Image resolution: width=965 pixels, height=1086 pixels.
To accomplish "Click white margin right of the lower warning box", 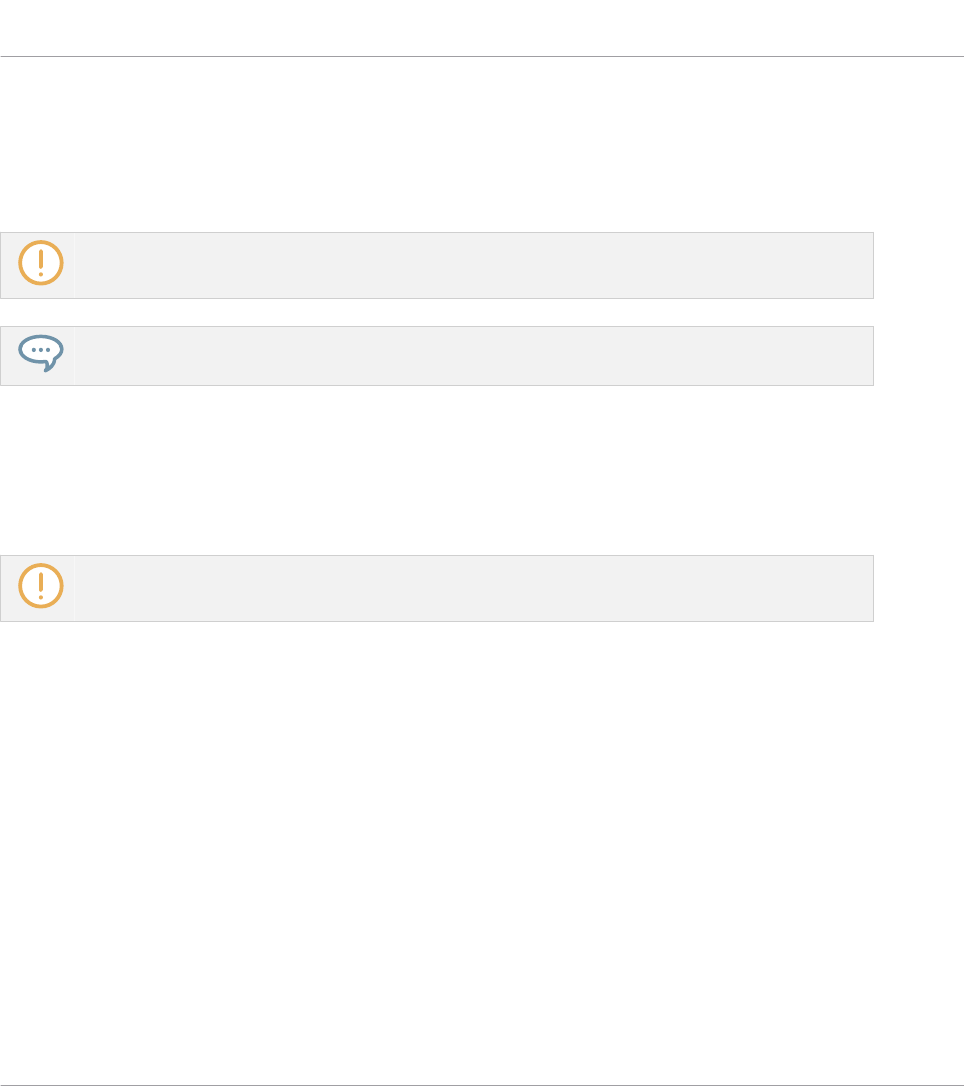I will (x=918, y=589).
